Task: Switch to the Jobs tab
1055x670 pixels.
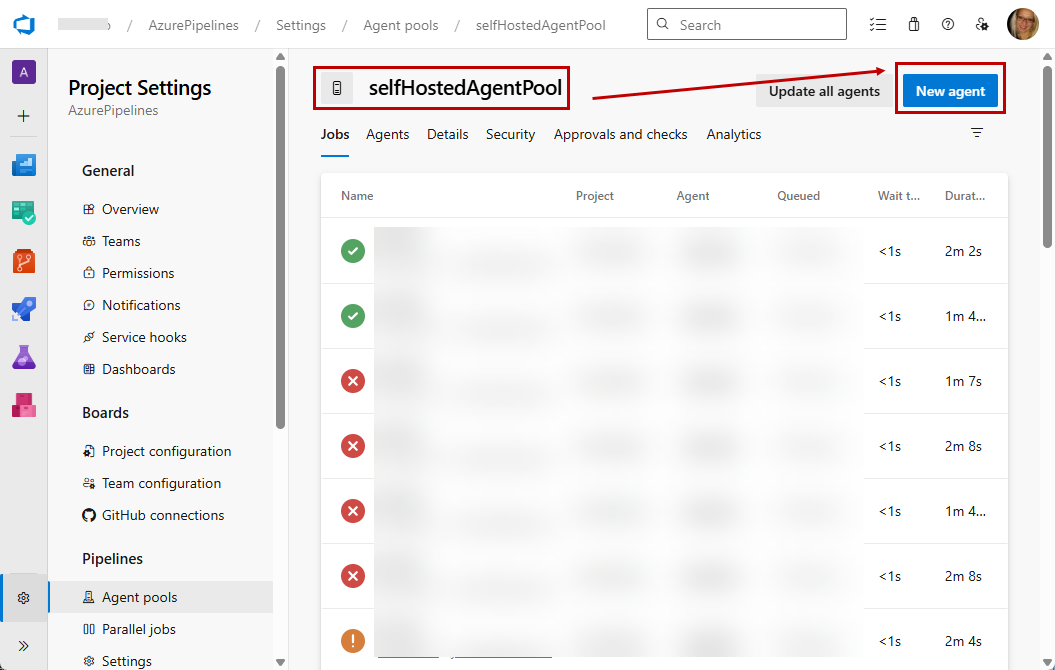Action: pos(335,135)
